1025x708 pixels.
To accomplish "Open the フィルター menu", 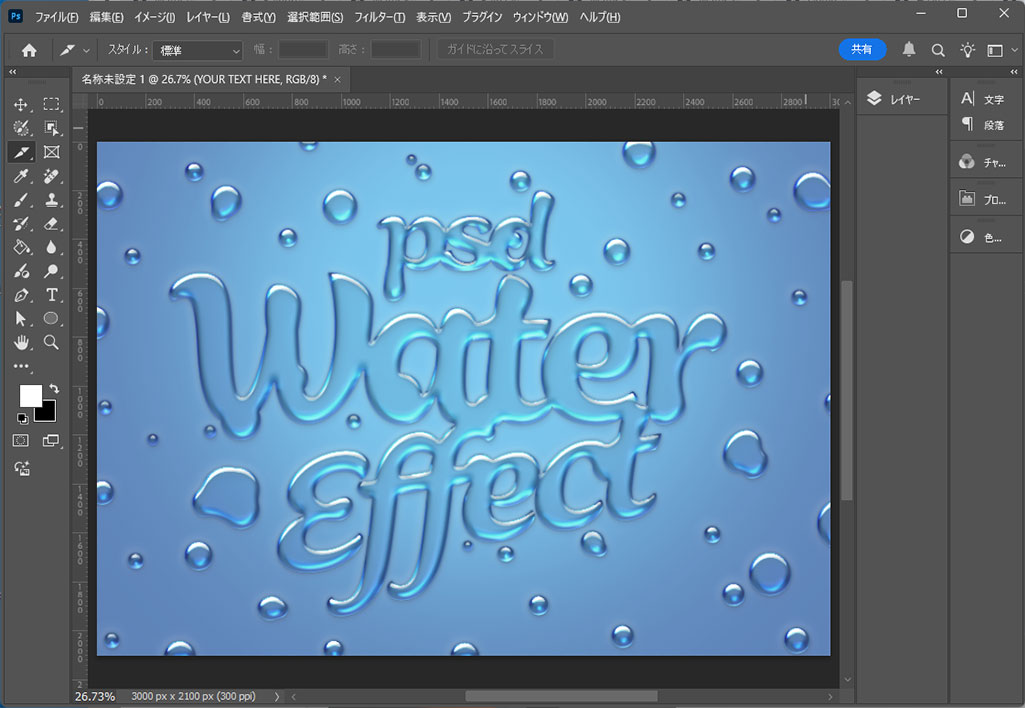I will pos(380,18).
